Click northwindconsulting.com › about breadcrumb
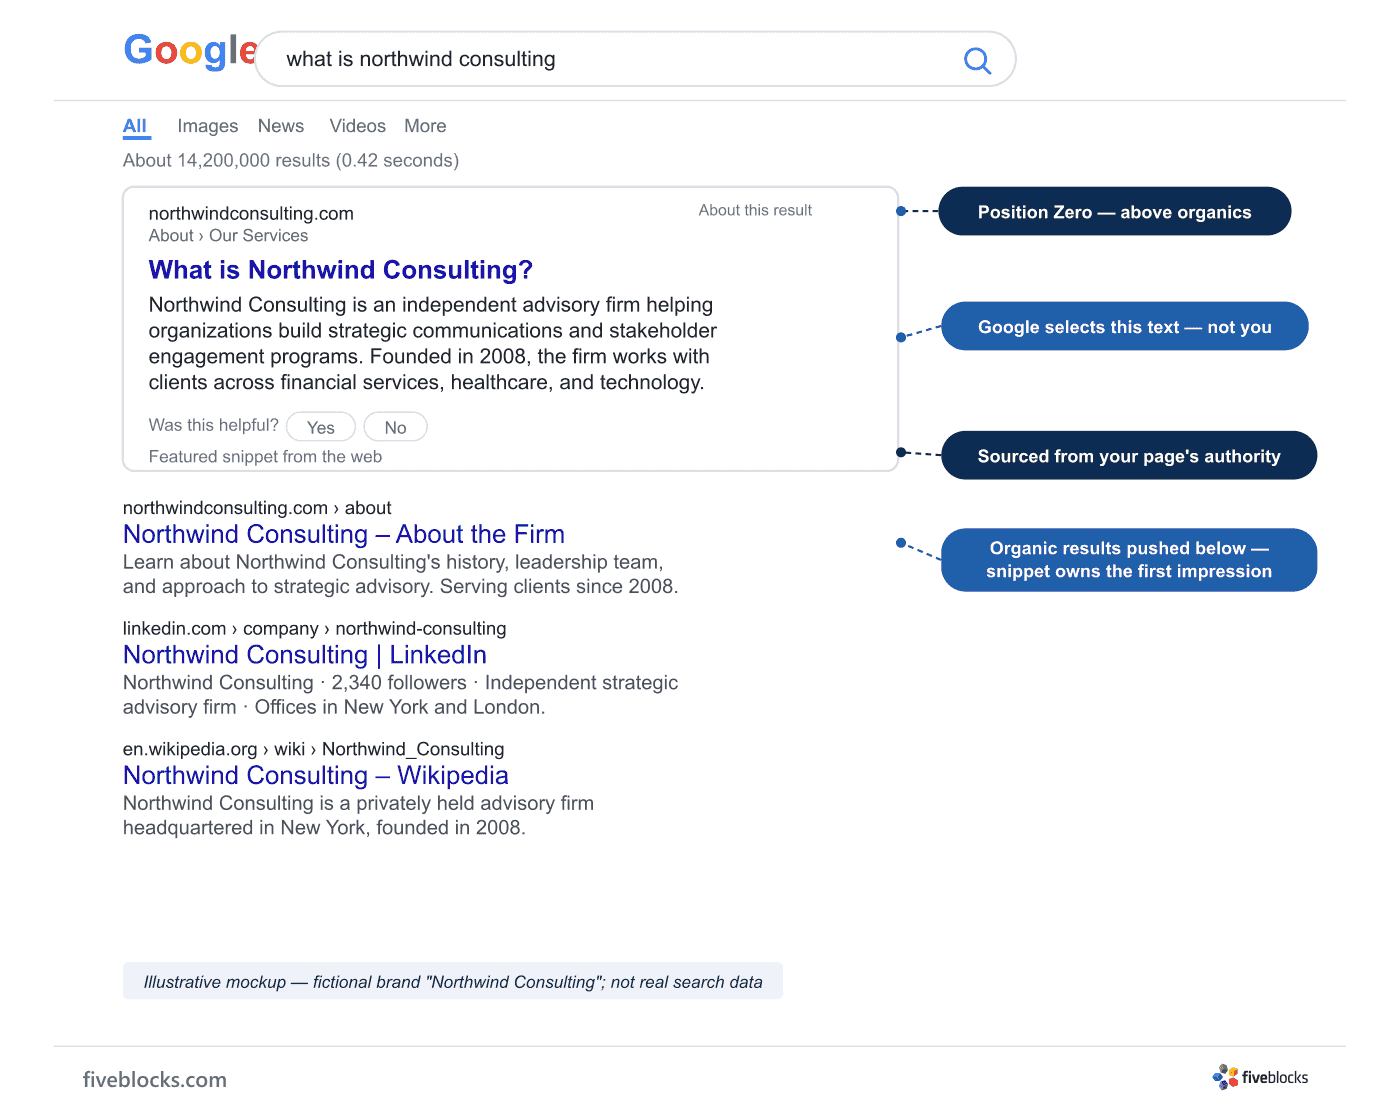 257,508
